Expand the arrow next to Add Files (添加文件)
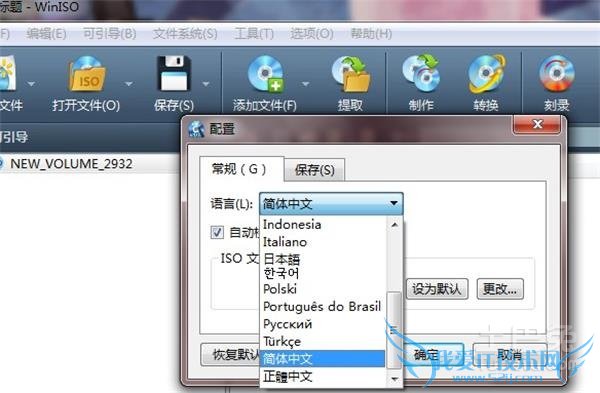 tap(305, 83)
